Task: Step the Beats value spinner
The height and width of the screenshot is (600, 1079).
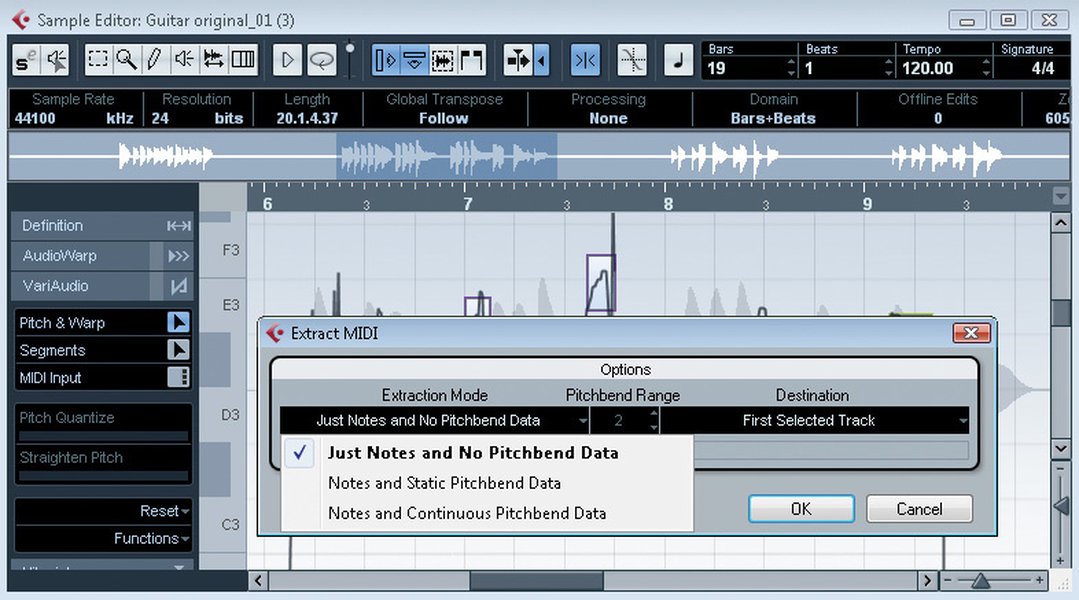Action: coord(888,68)
